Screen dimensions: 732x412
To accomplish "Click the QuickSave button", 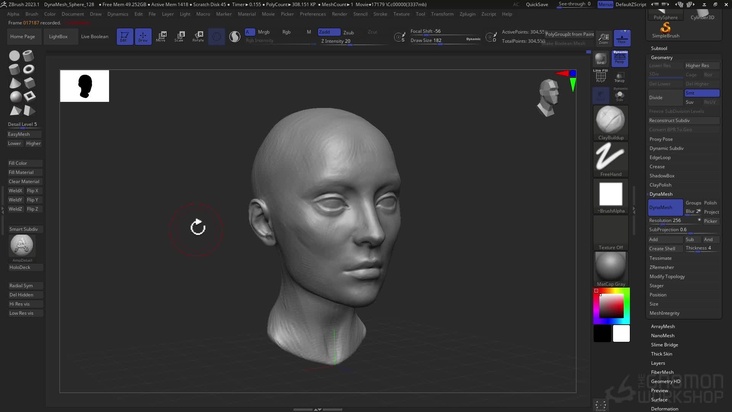I will coord(537,4).
